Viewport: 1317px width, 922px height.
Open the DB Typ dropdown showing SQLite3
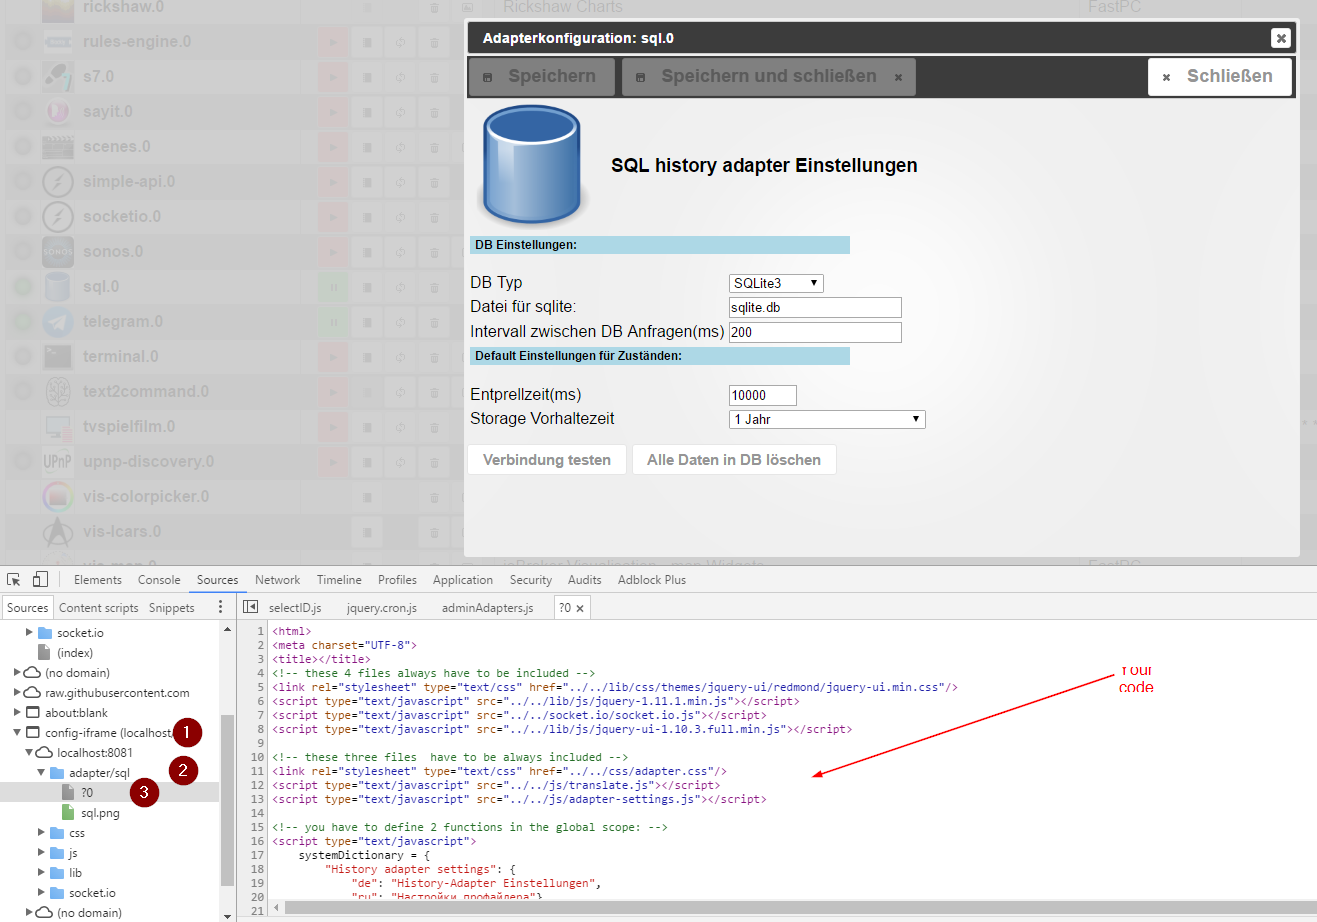click(776, 283)
